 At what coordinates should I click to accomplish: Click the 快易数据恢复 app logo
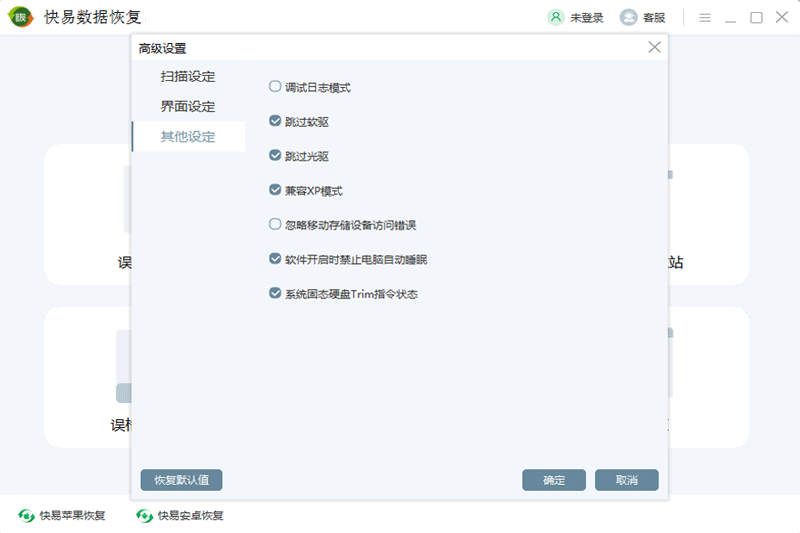22,17
